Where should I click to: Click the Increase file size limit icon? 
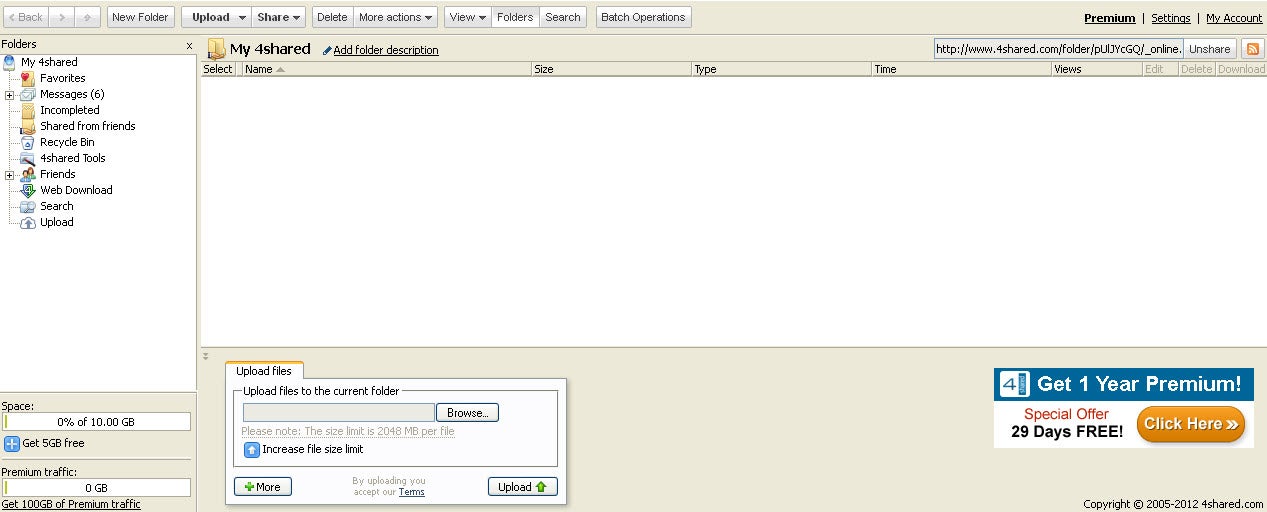coord(252,450)
